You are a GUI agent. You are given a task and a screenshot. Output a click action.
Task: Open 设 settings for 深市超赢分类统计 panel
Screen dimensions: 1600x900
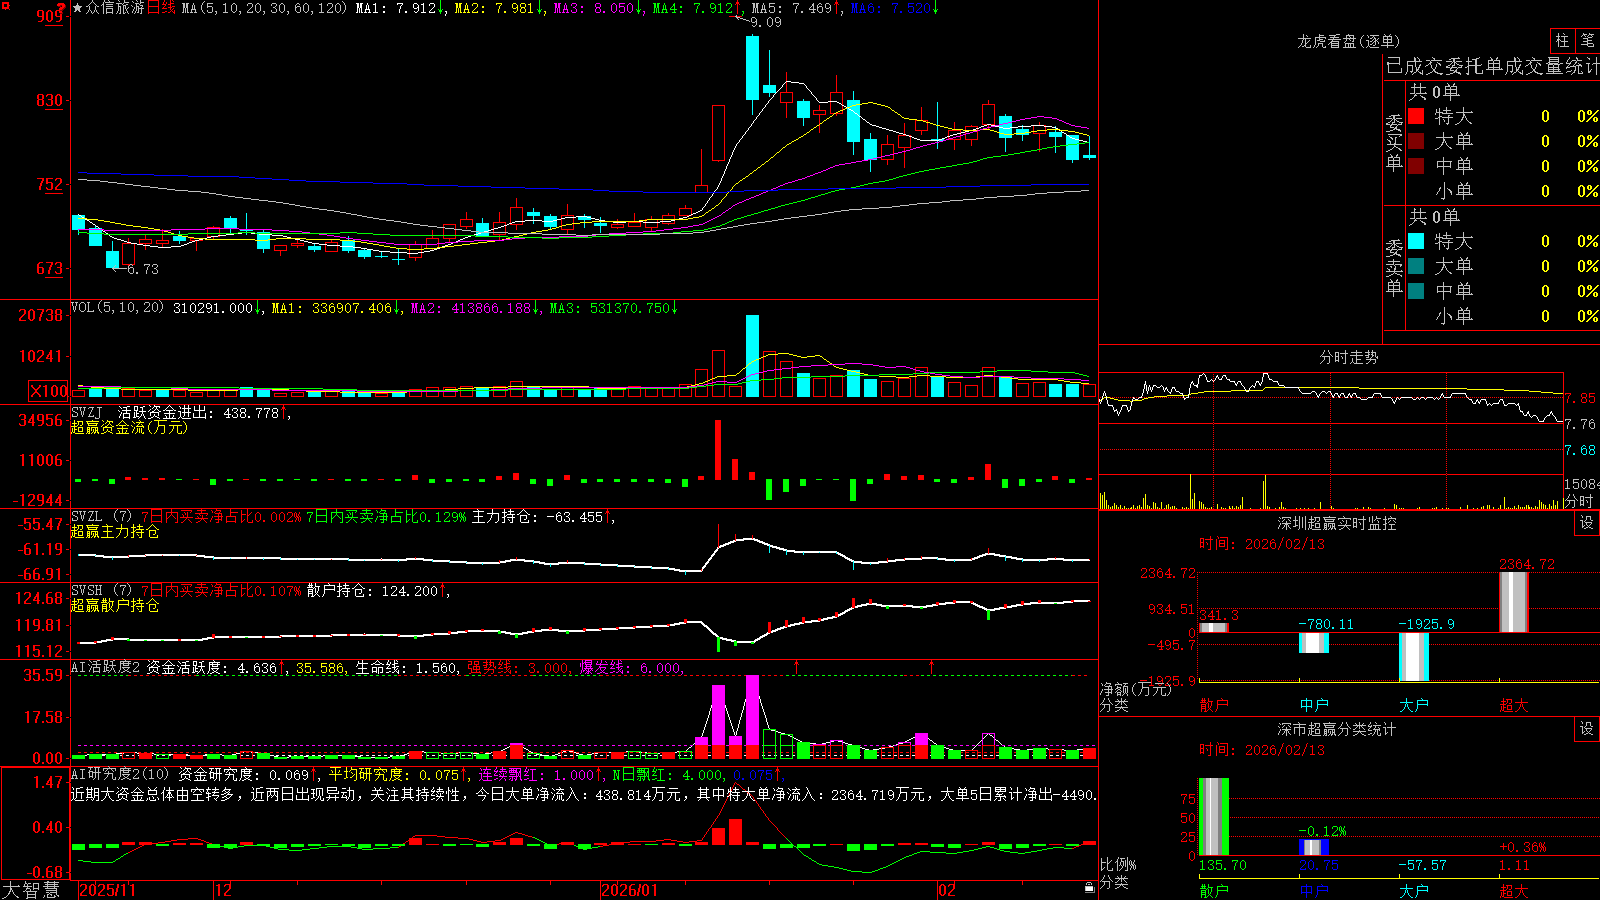[1587, 729]
